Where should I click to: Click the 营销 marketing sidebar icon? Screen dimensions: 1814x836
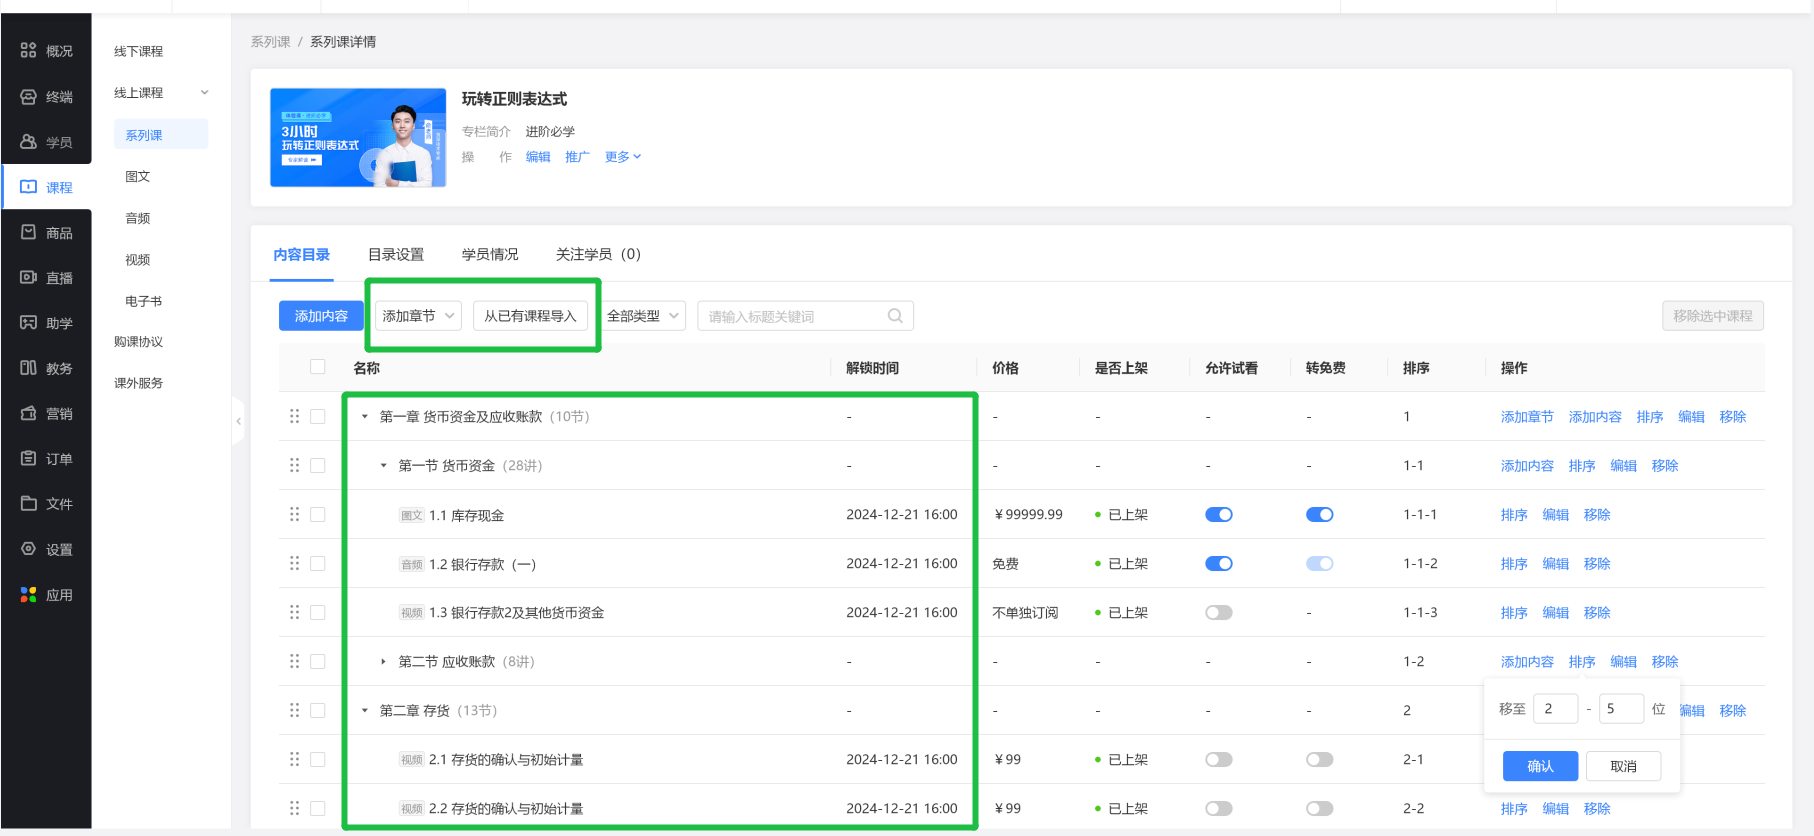[x=29, y=414]
